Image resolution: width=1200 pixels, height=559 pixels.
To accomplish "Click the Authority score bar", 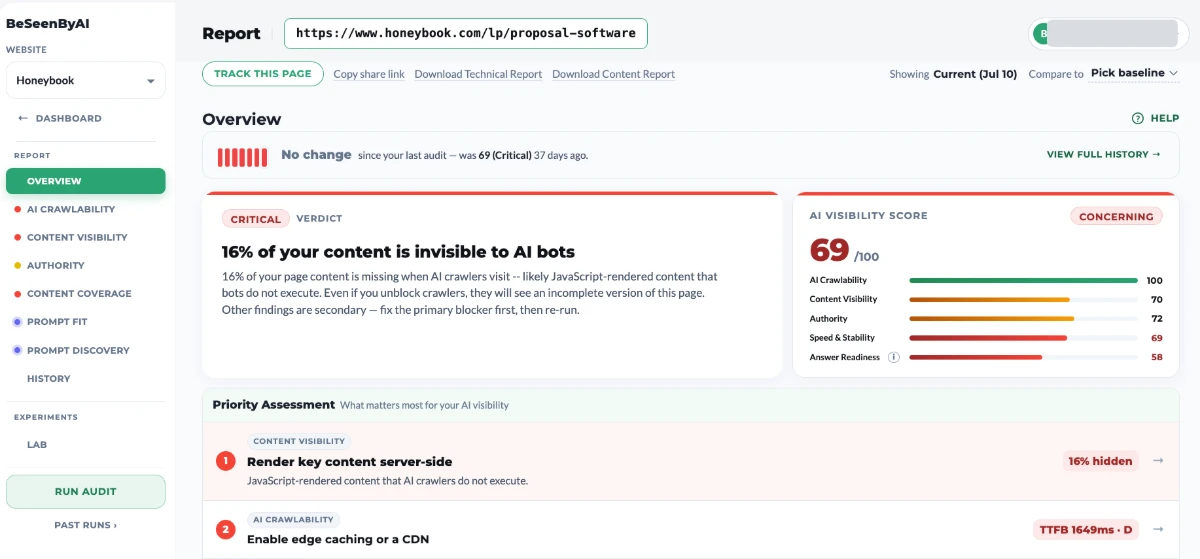I will pyautogui.click(x=1023, y=319).
